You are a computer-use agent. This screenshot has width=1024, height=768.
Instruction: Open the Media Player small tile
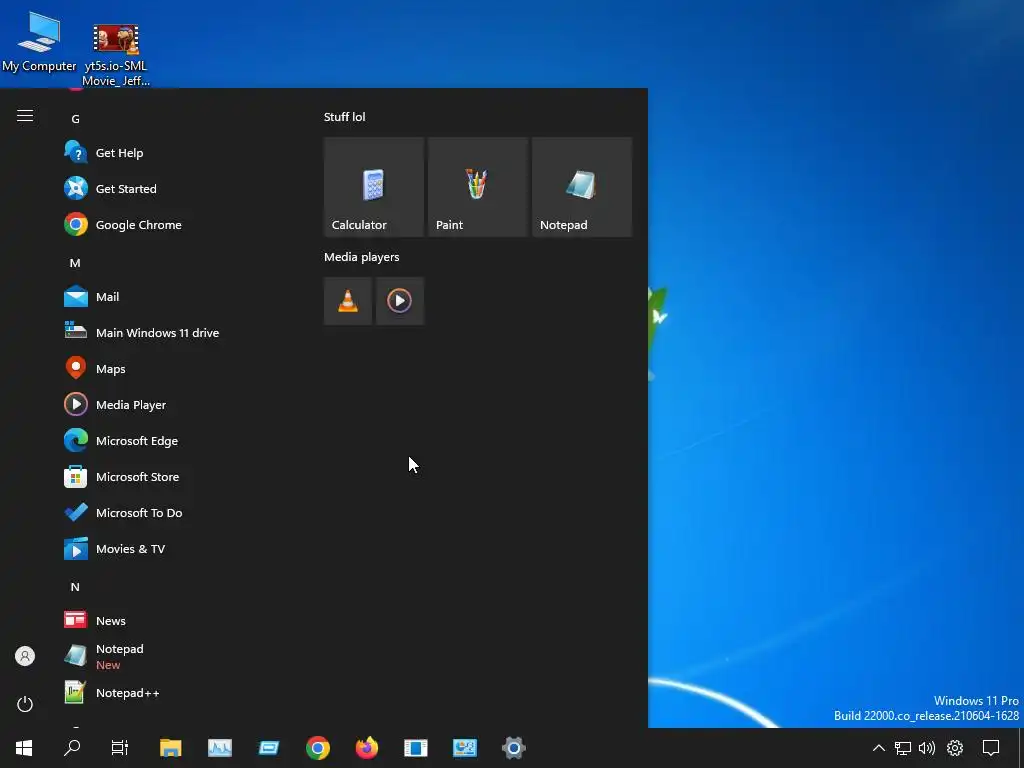(400, 301)
